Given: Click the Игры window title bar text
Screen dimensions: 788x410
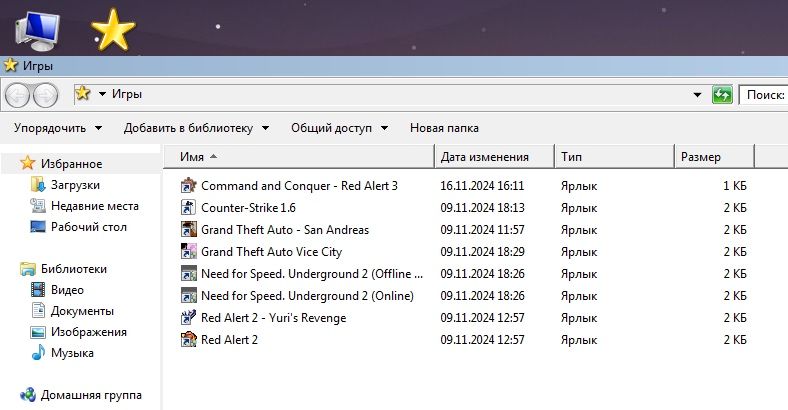Looking at the screenshot, I should tap(38, 66).
